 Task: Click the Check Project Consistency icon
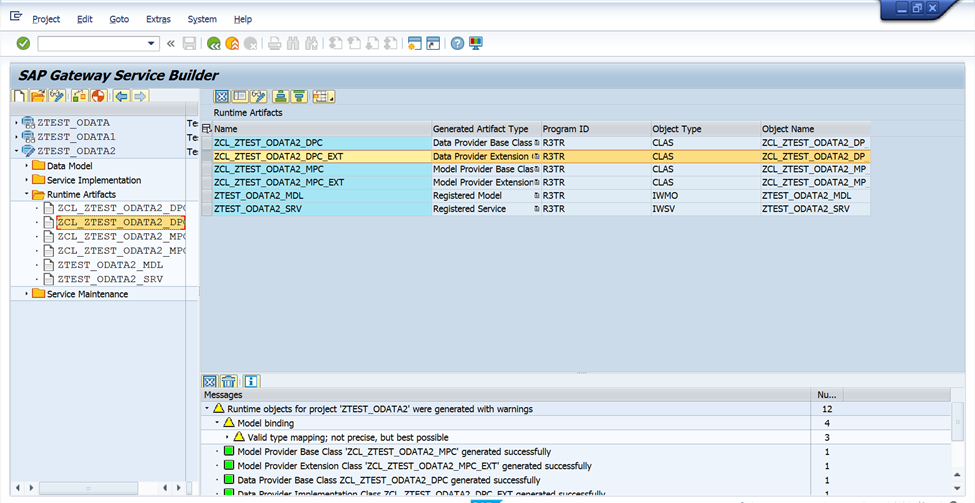point(80,96)
